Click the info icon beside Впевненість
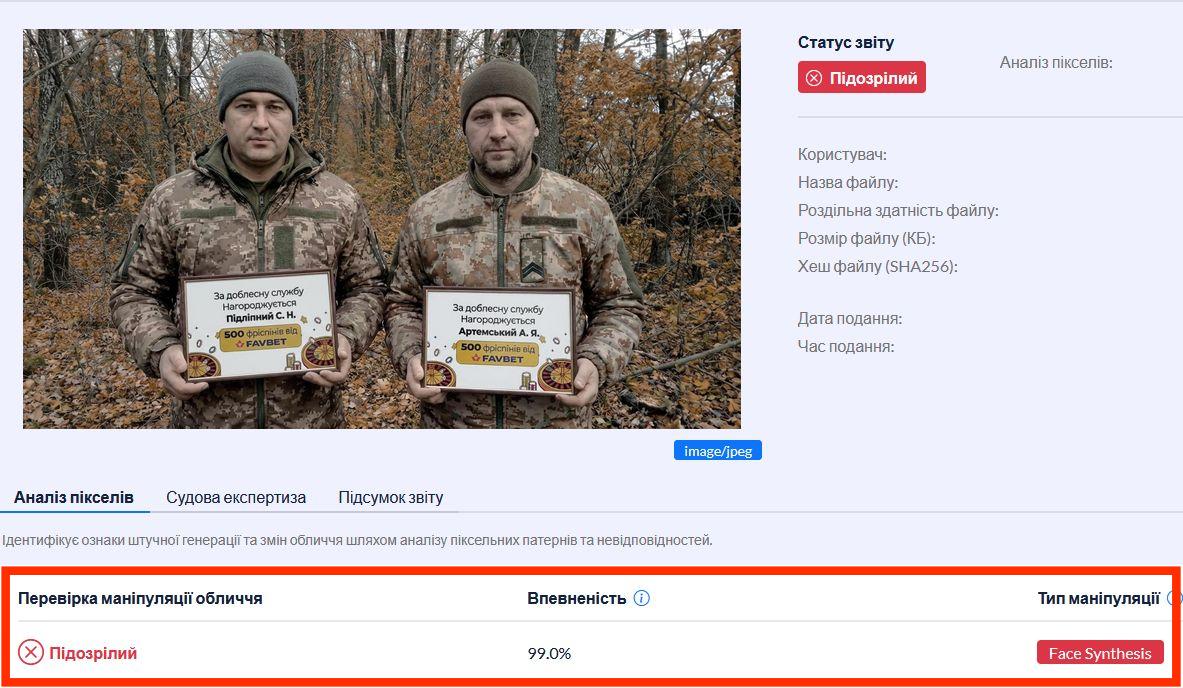 pyautogui.click(x=641, y=598)
